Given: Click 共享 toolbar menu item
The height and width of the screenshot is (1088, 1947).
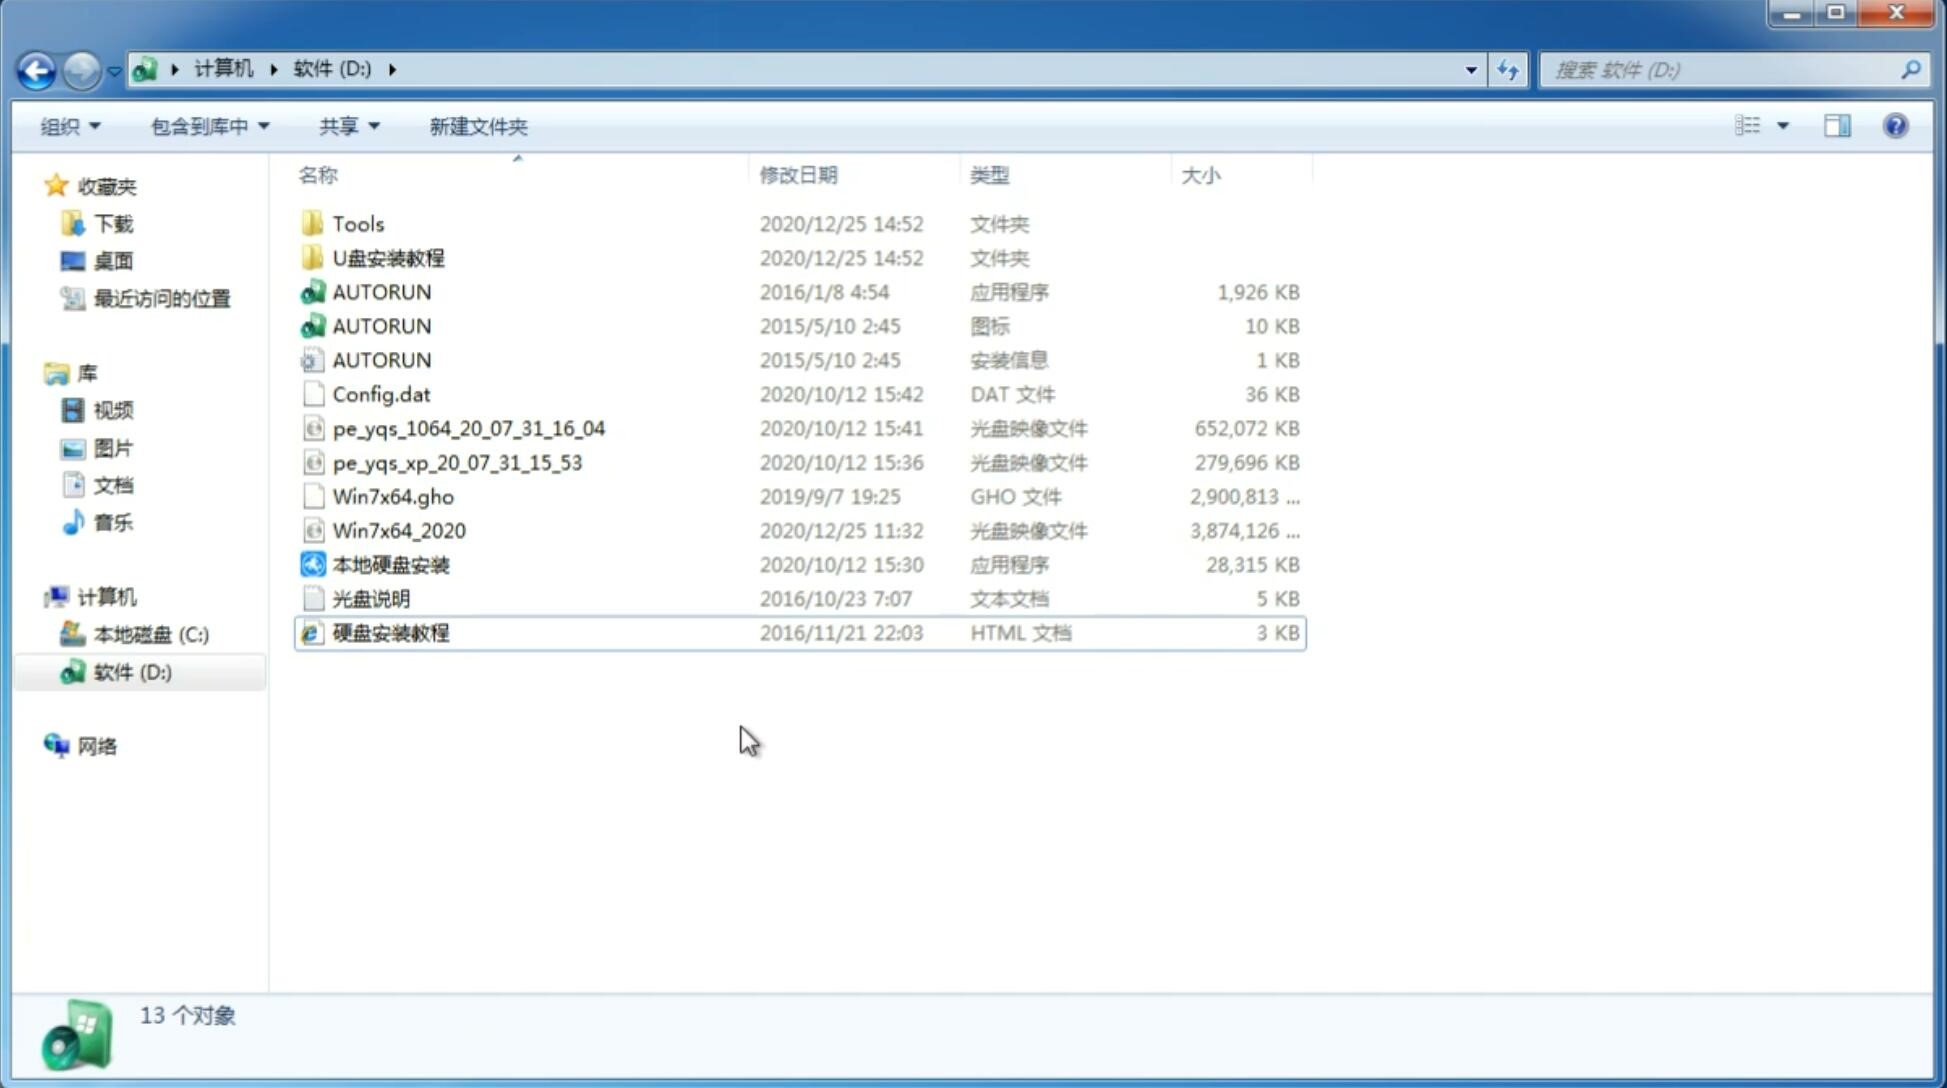Looking at the screenshot, I should (345, 126).
